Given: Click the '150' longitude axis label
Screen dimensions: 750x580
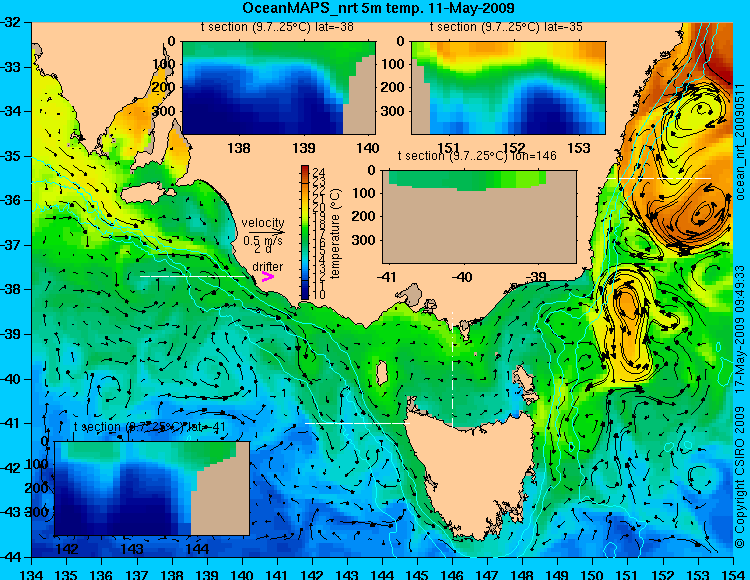Looking at the screenshot, I should [593, 574].
